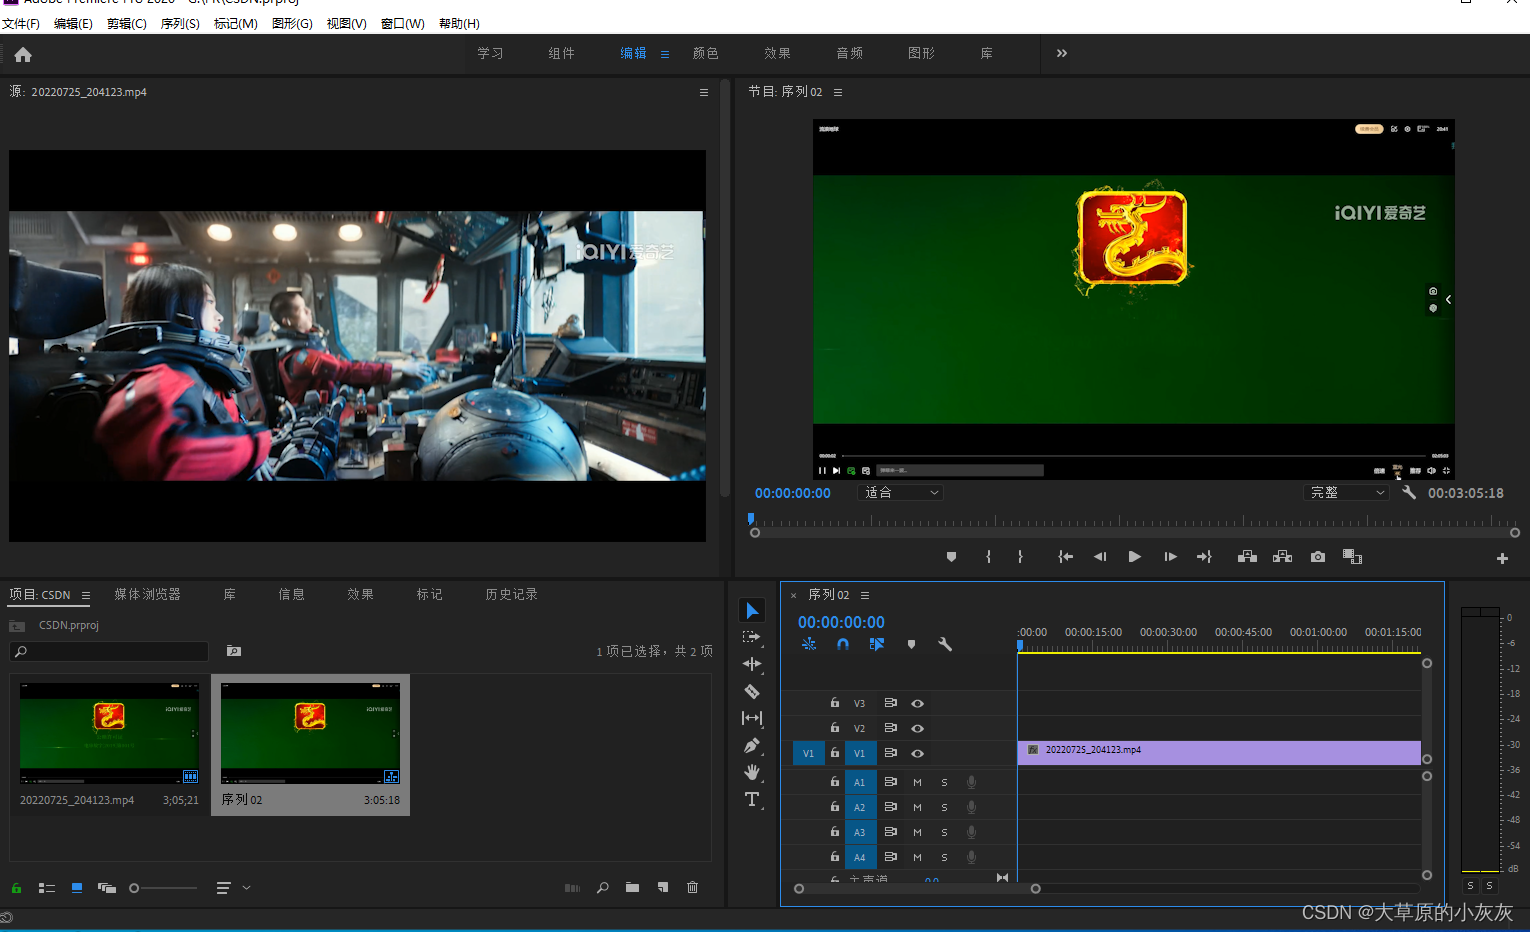The width and height of the screenshot is (1530, 932).
Task: Click New Item button
Action: (663, 888)
